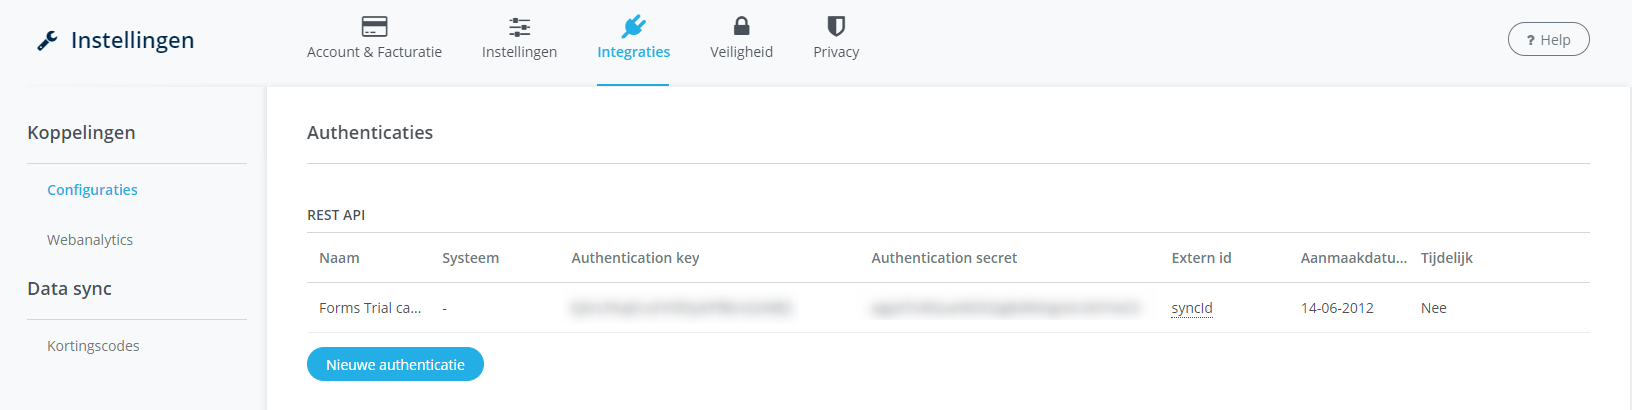This screenshot has width=1632, height=410.
Task: Click the Aanmaakdatum column header
Action: [1353, 258]
